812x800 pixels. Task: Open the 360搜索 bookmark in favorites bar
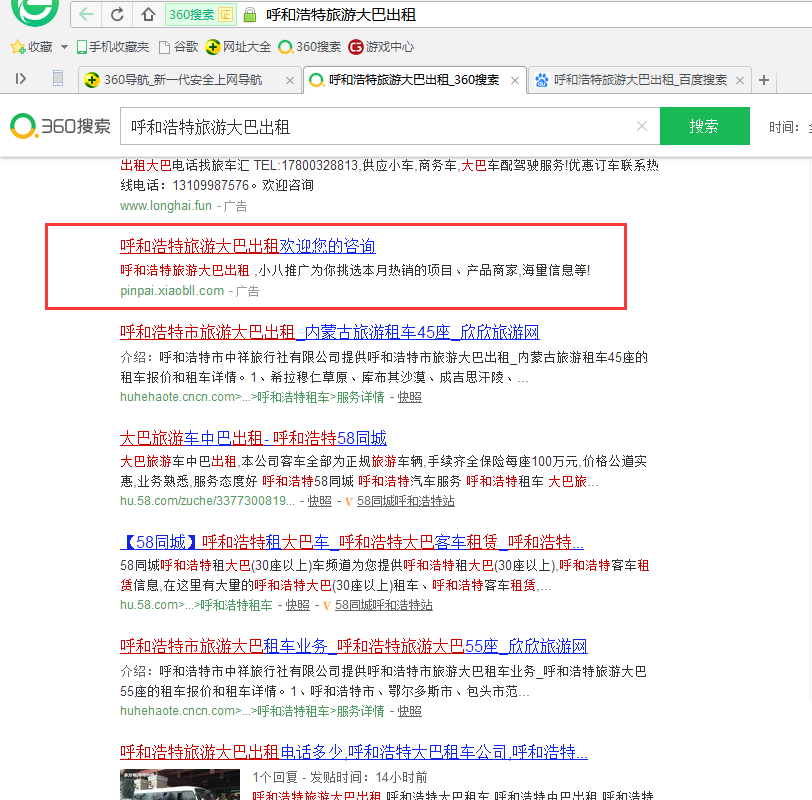click(310, 47)
